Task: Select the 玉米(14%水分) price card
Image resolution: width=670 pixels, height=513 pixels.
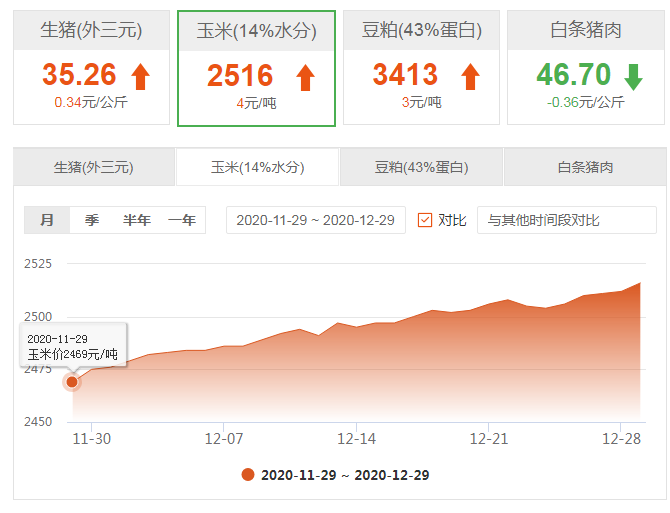Action: tap(256, 68)
